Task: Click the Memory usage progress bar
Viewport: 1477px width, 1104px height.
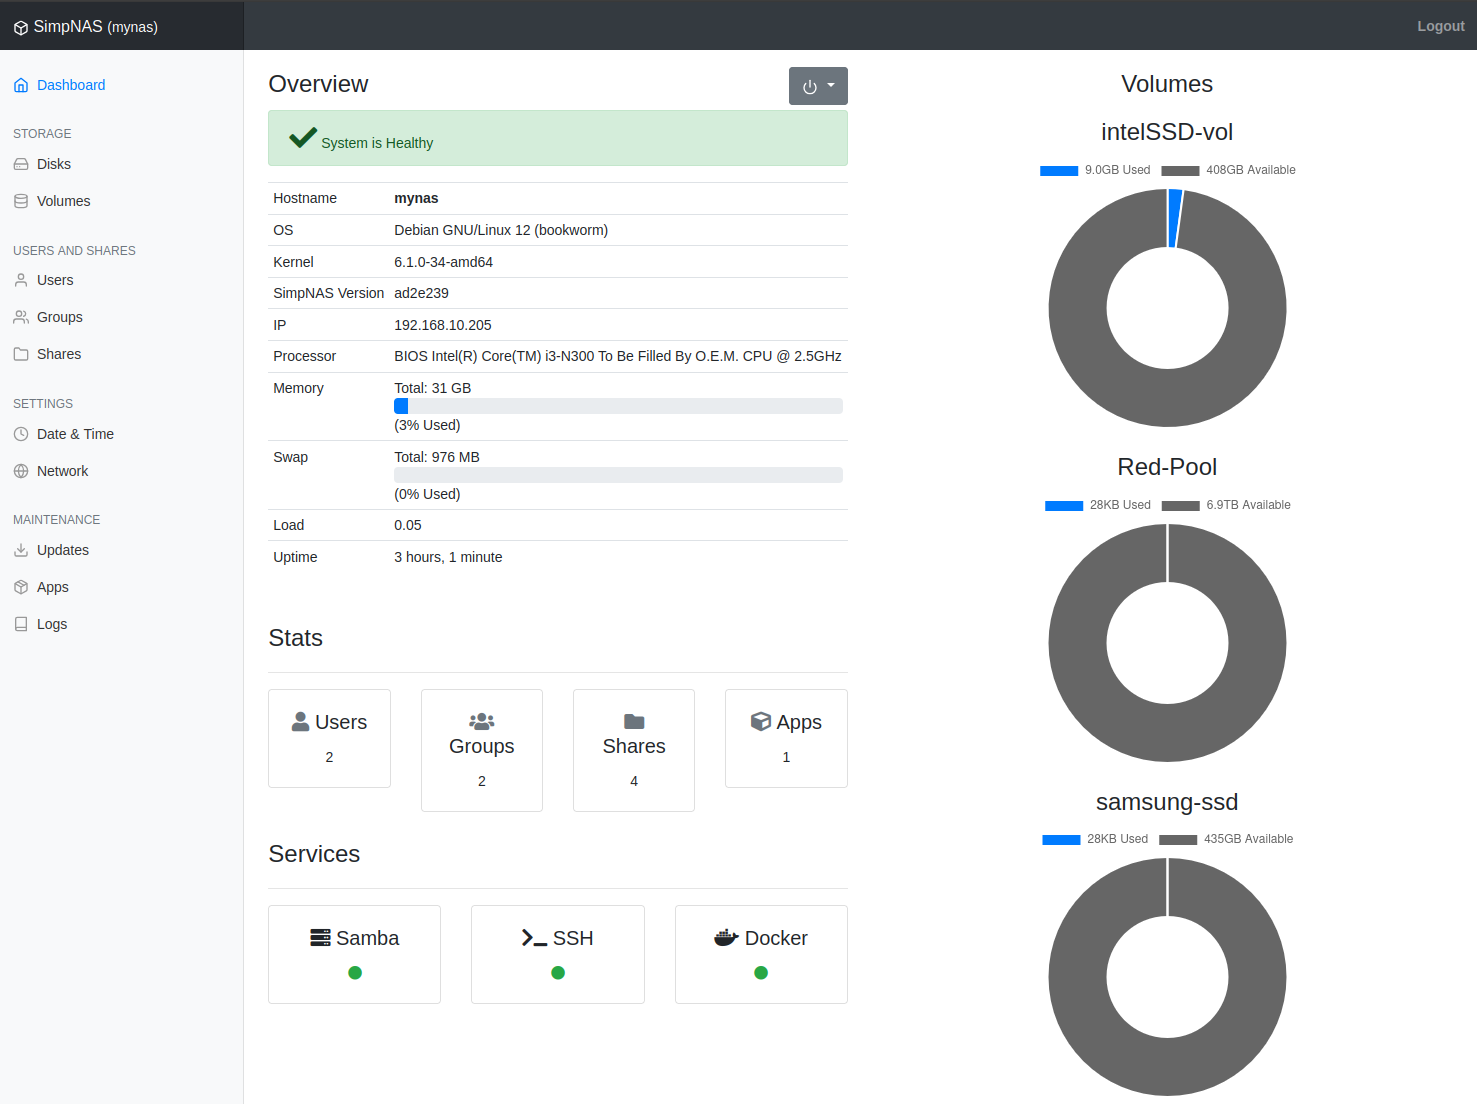Action: coord(618,406)
